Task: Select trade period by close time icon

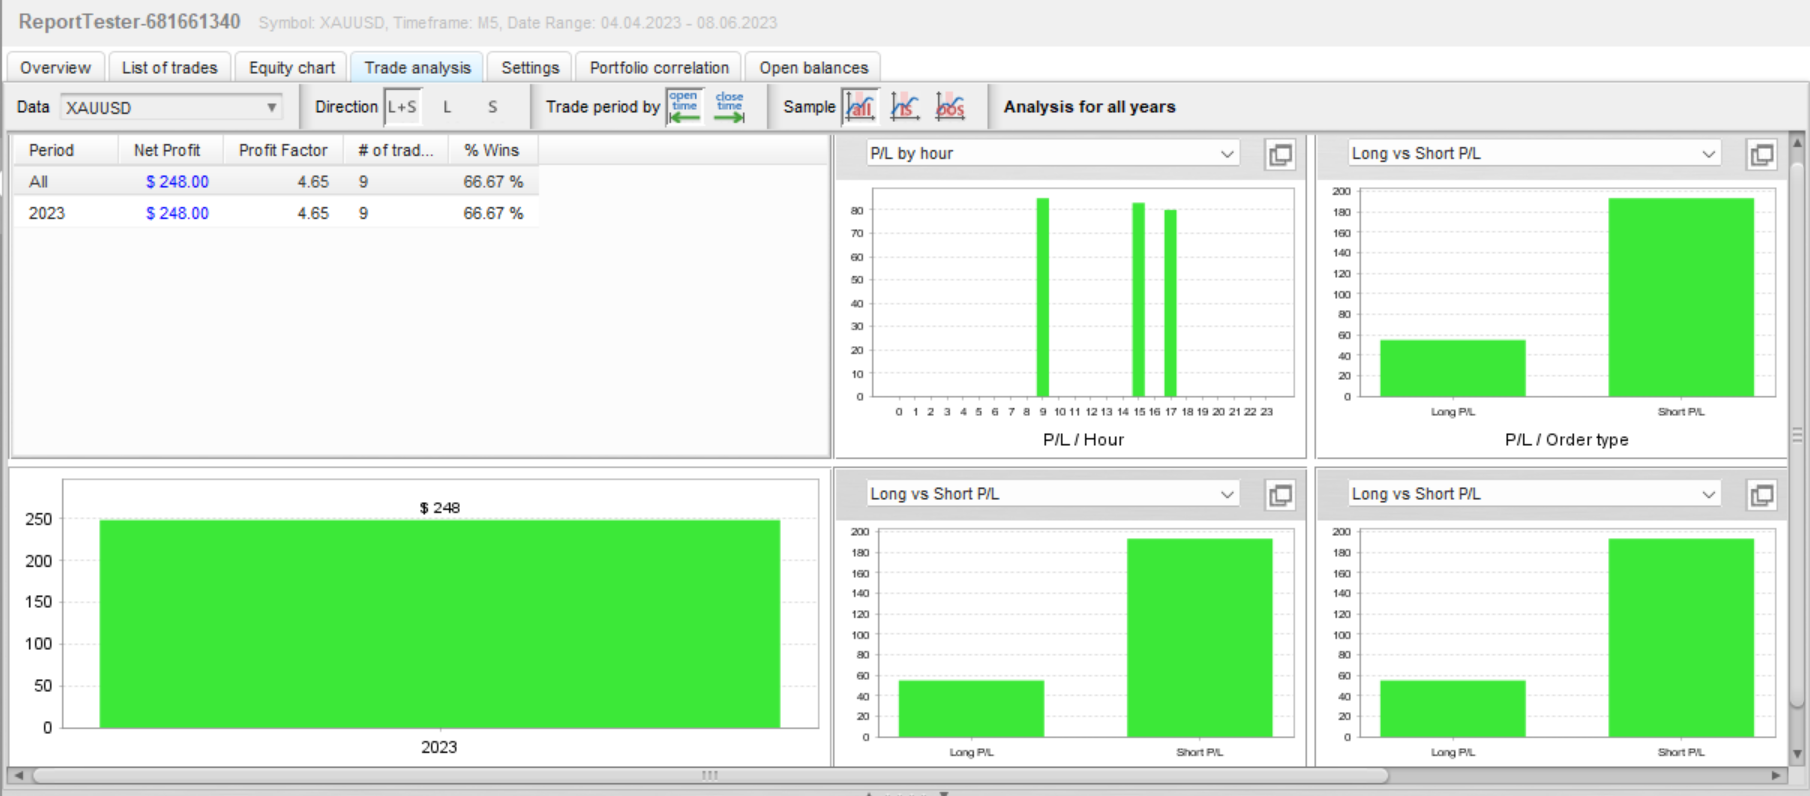Action: click(730, 107)
